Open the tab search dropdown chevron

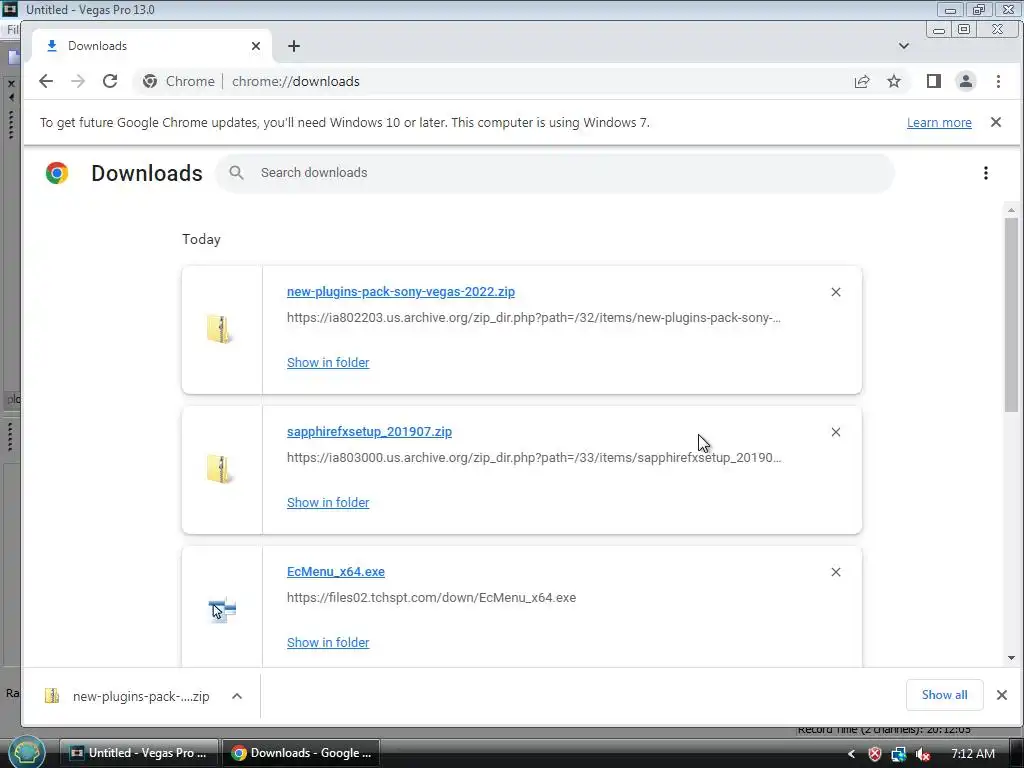click(x=904, y=46)
